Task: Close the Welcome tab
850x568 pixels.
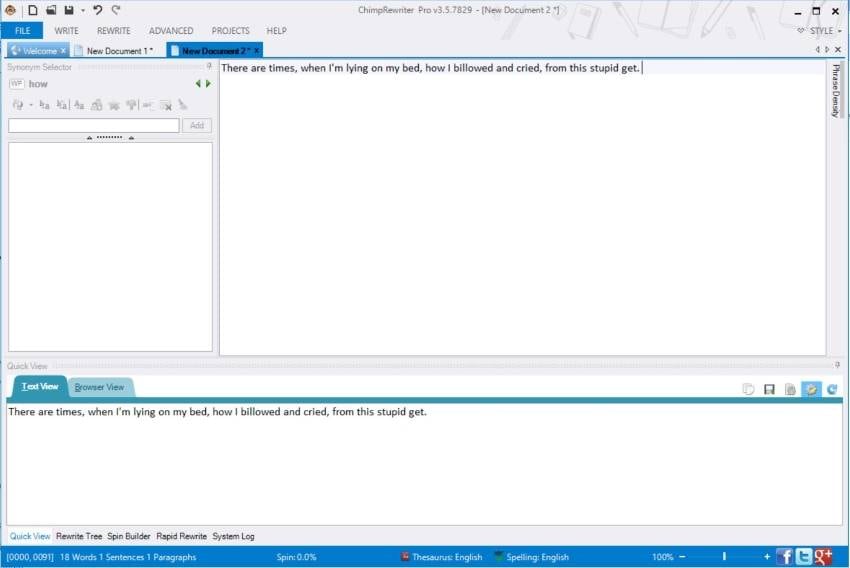Action: [x=63, y=51]
